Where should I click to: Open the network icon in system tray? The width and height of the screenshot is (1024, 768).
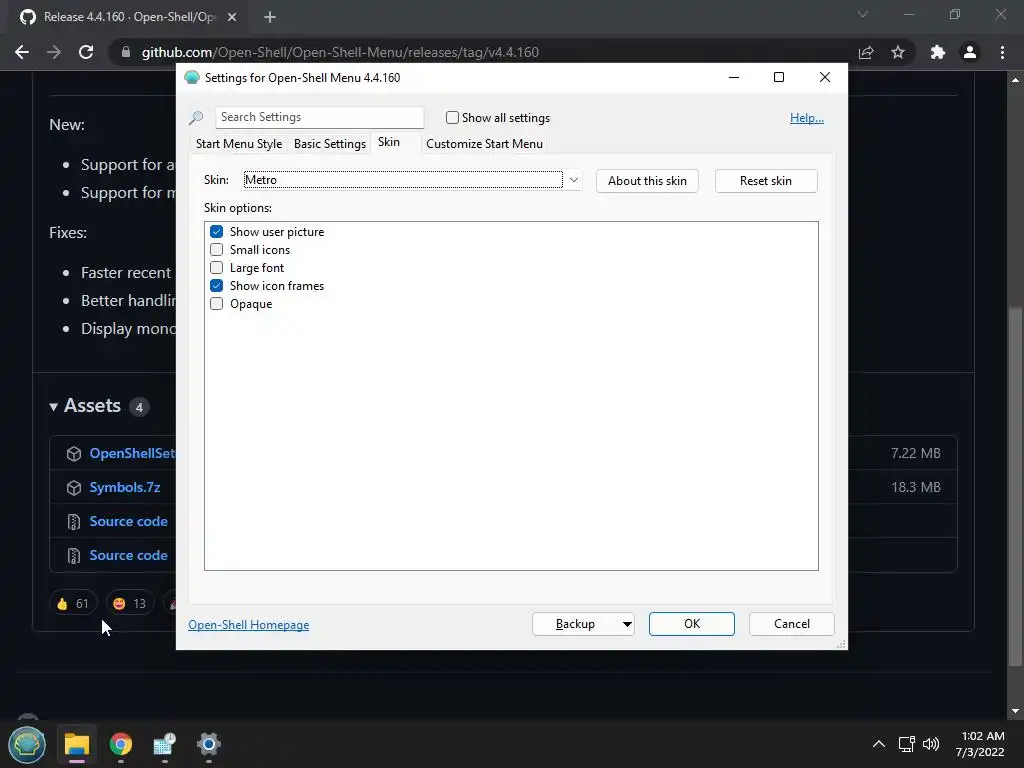click(906, 744)
